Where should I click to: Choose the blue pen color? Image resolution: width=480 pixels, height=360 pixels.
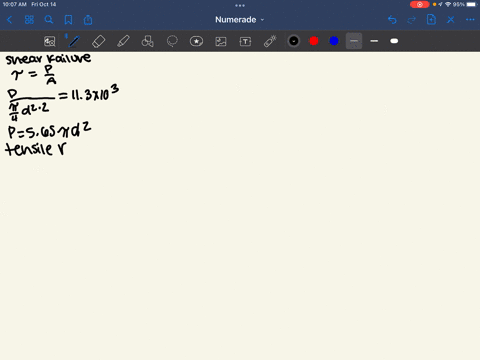[x=334, y=41]
